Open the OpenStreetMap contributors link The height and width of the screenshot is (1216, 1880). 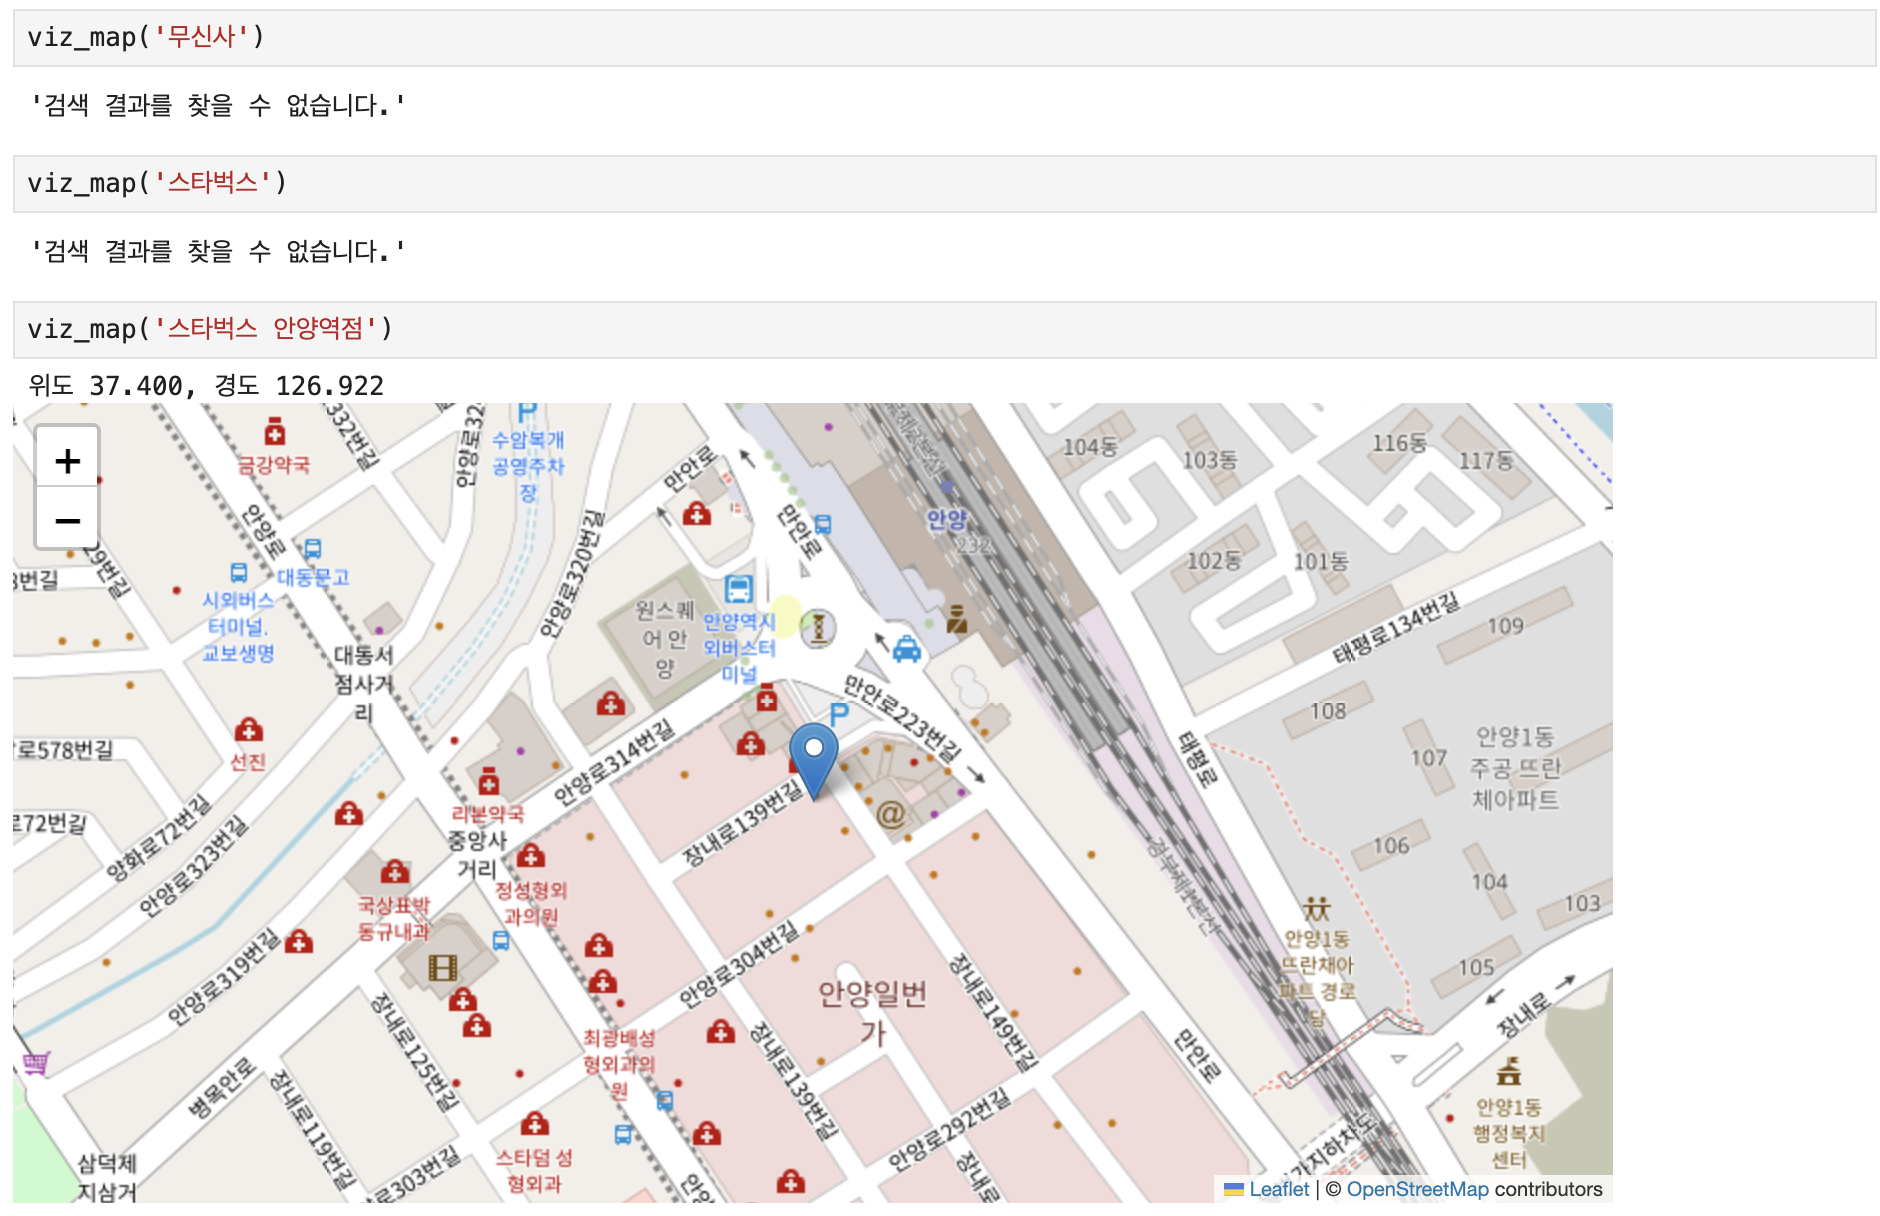[1474, 1189]
